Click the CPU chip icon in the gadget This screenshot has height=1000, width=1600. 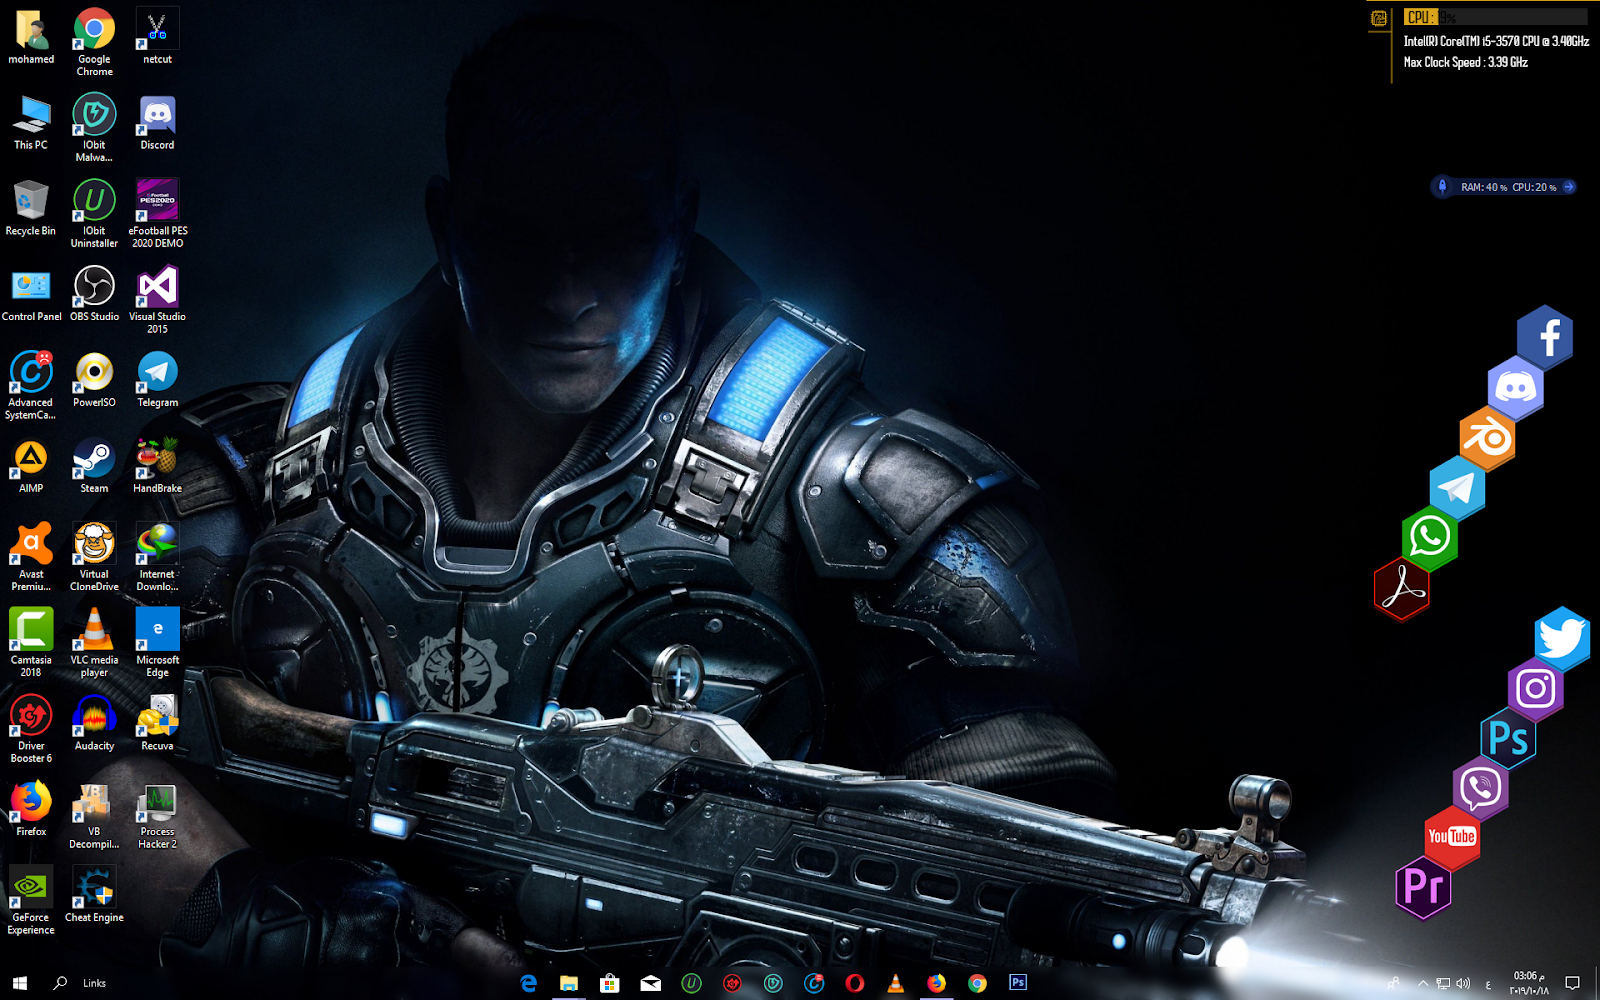click(x=1379, y=18)
